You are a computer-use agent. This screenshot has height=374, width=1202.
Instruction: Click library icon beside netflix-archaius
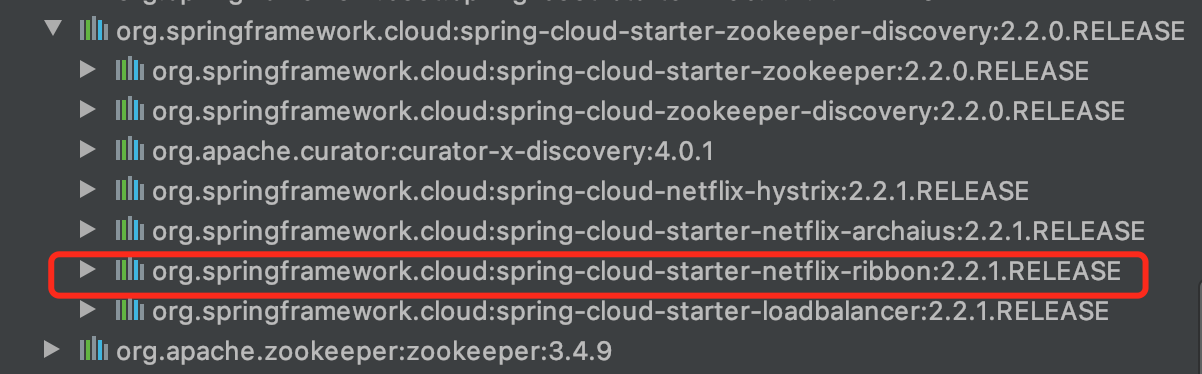click(x=130, y=231)
